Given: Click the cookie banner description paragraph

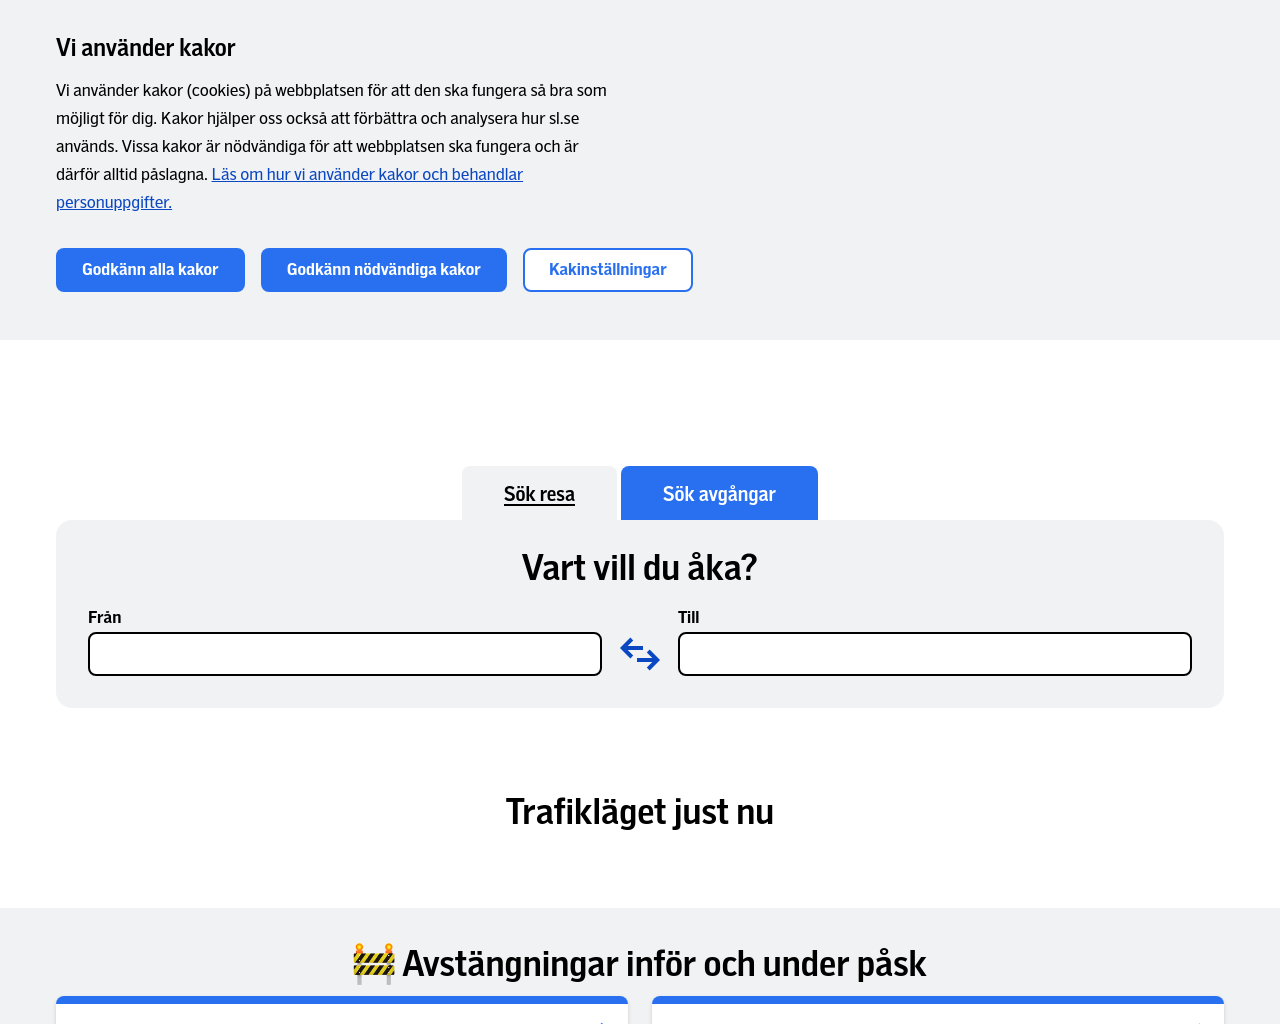Looking at the screenshot, I should (x=332, y=146).
